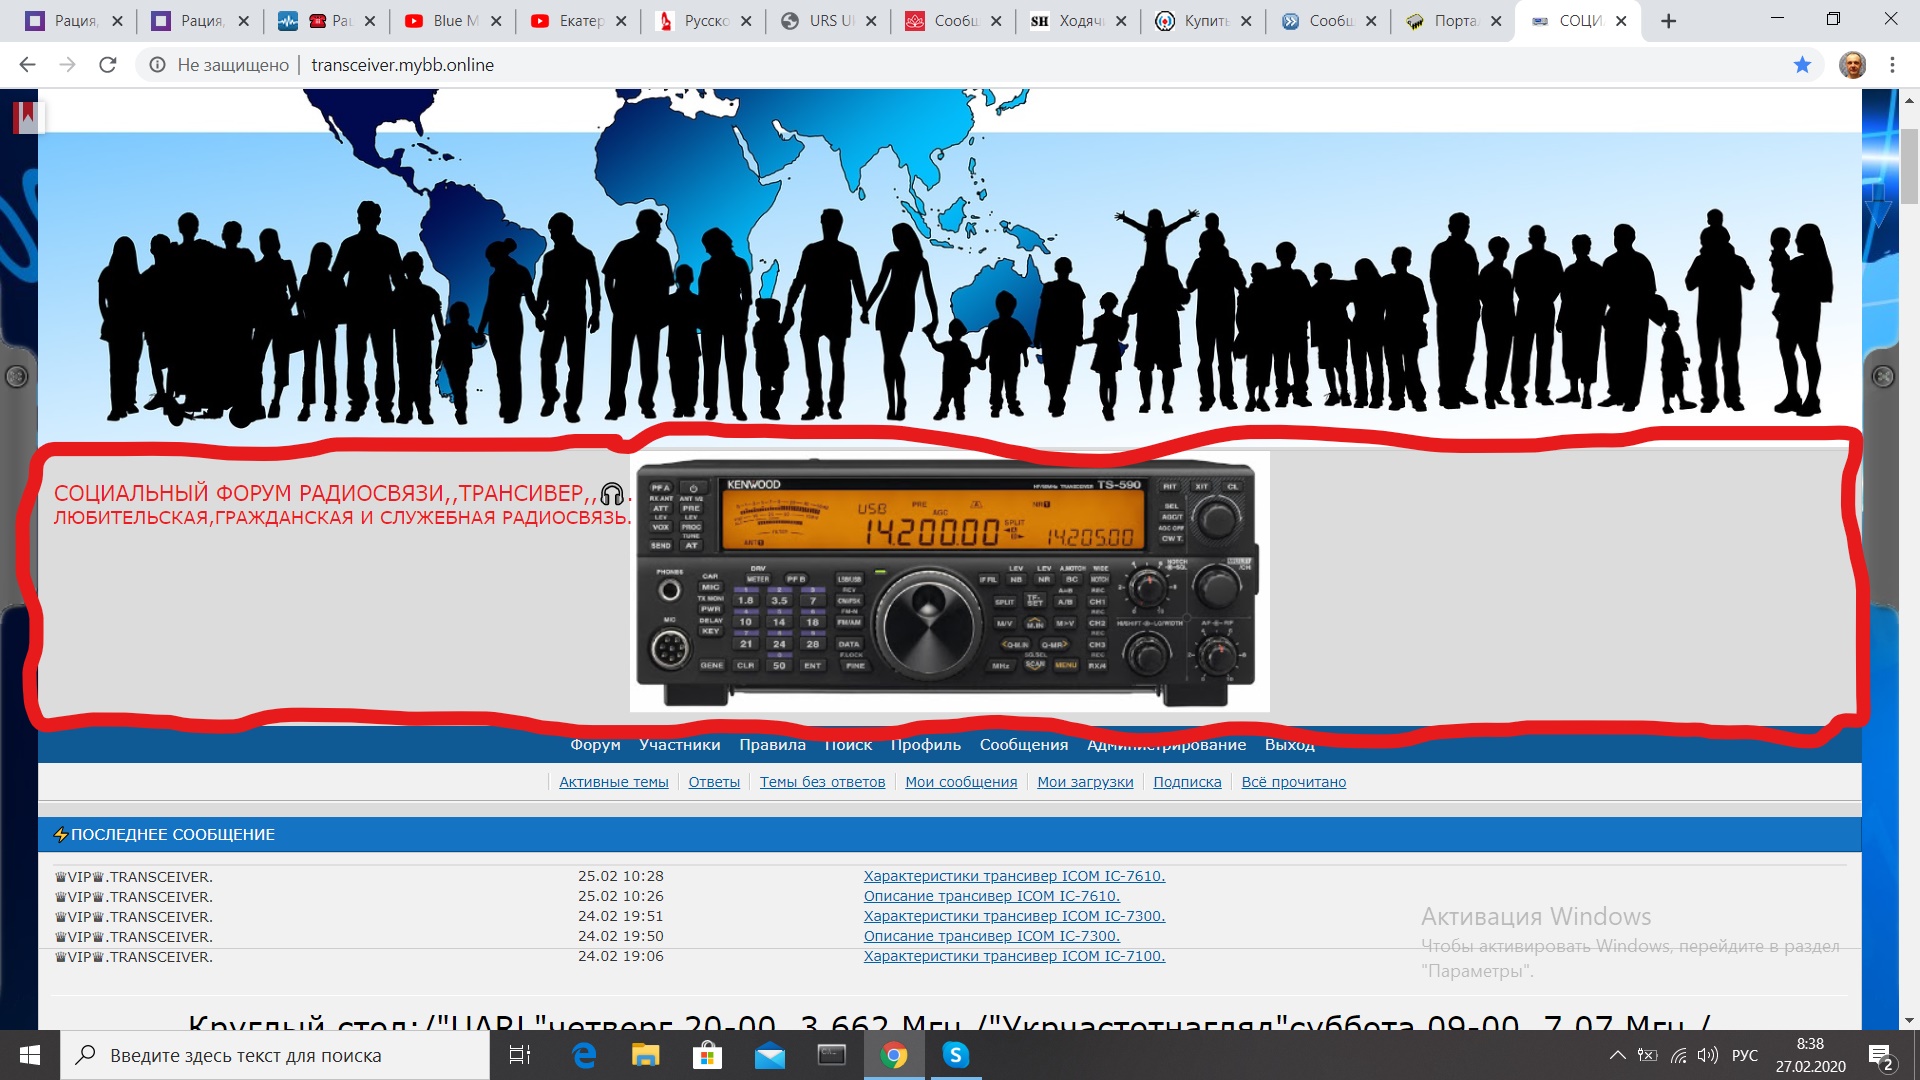Open Подписка link

1187,782
